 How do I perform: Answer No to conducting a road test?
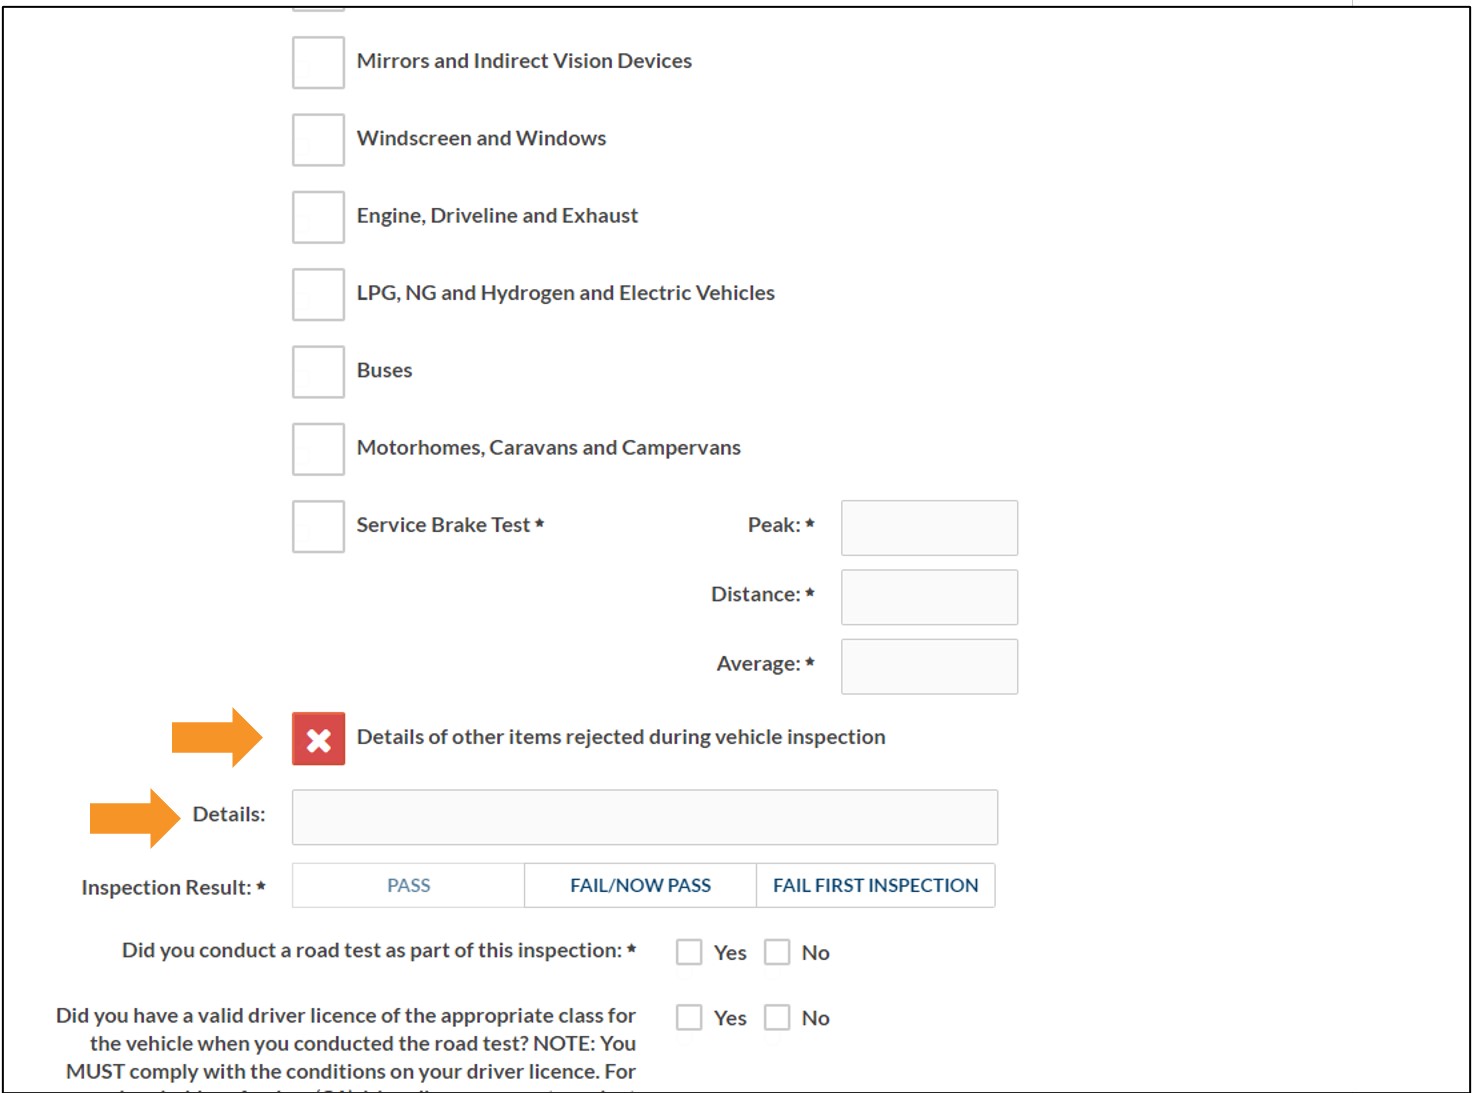click(777, 952)
